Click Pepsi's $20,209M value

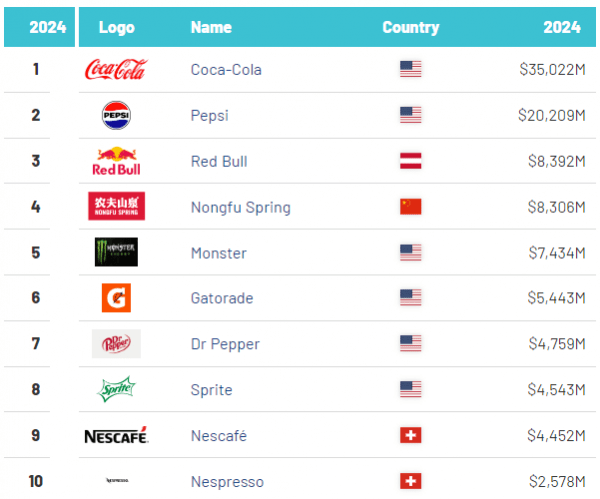[551, 115]
